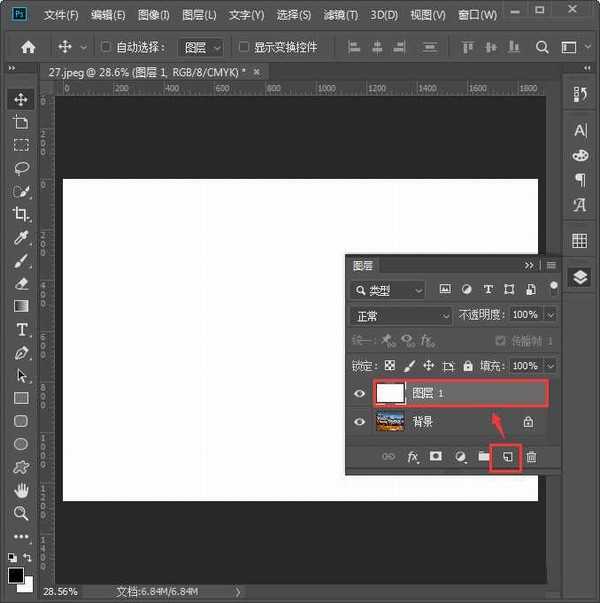
Task: Click the delete layer trash icon
Action: [x=532, y=457]
